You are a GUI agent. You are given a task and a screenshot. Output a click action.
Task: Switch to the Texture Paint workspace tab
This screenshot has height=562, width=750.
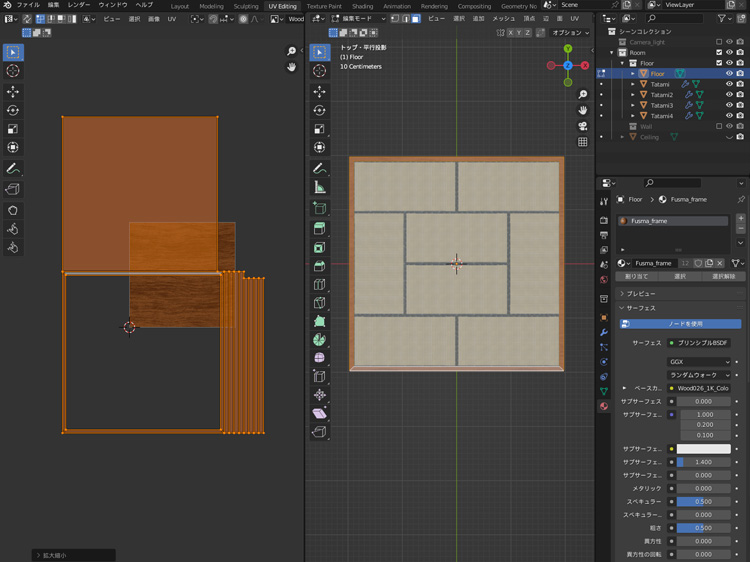[324, 6]
